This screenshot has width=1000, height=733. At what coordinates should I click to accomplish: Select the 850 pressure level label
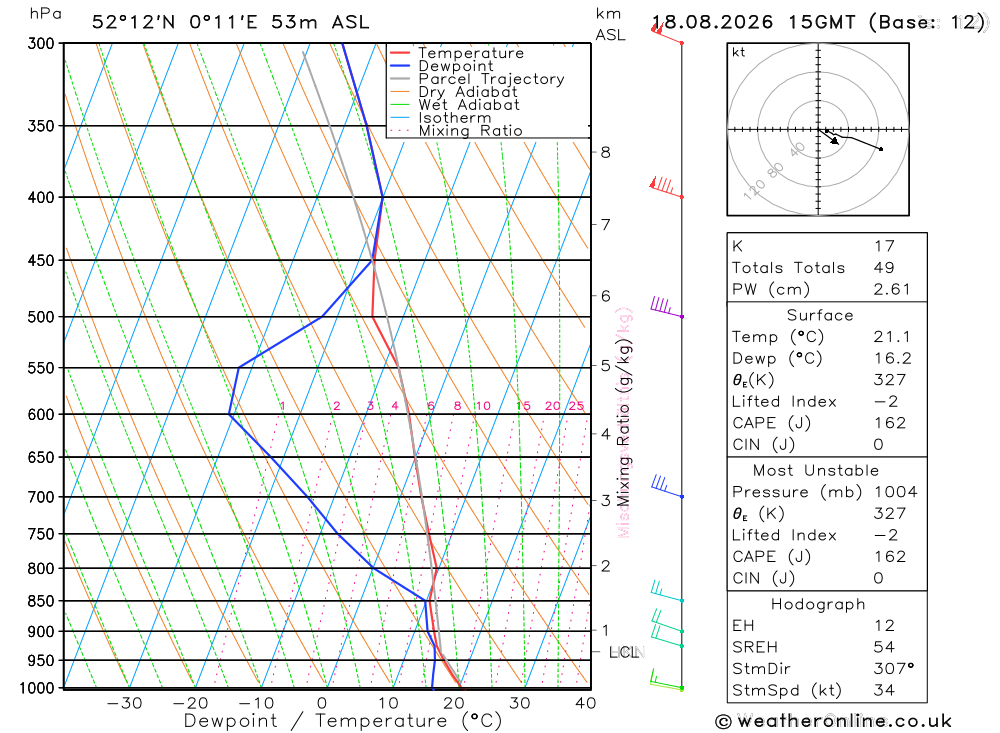coord(41,601)
